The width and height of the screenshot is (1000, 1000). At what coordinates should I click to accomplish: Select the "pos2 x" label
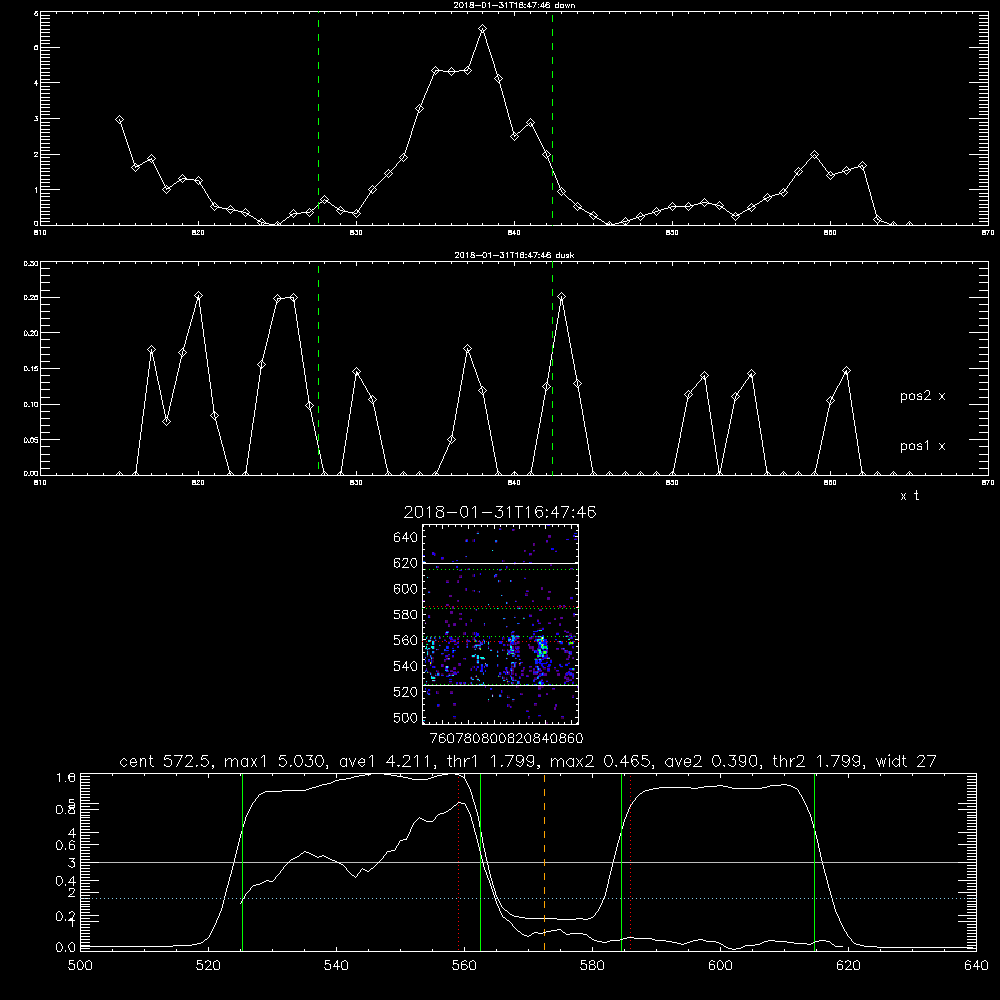(x=922, y=396)
